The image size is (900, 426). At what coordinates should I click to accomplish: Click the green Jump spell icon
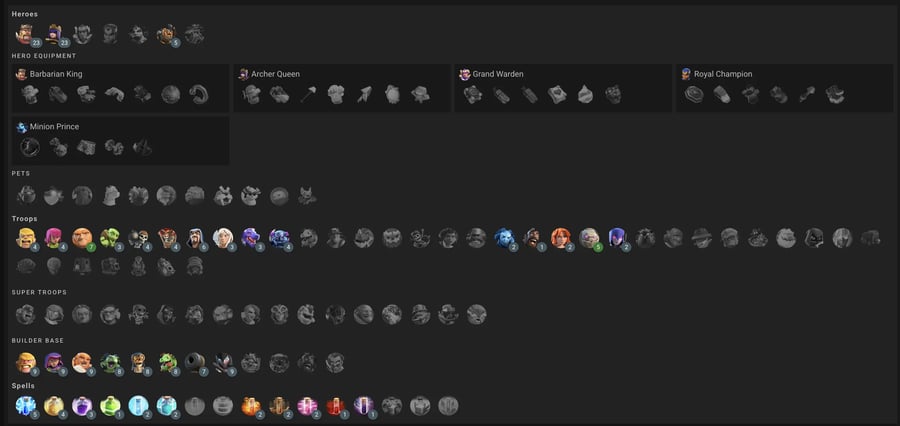point(110,406)
